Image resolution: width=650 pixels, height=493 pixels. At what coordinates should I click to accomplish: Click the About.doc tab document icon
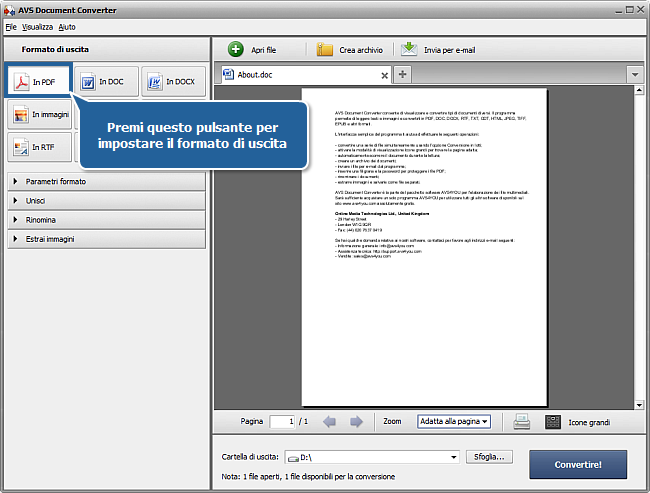point(228,74)
